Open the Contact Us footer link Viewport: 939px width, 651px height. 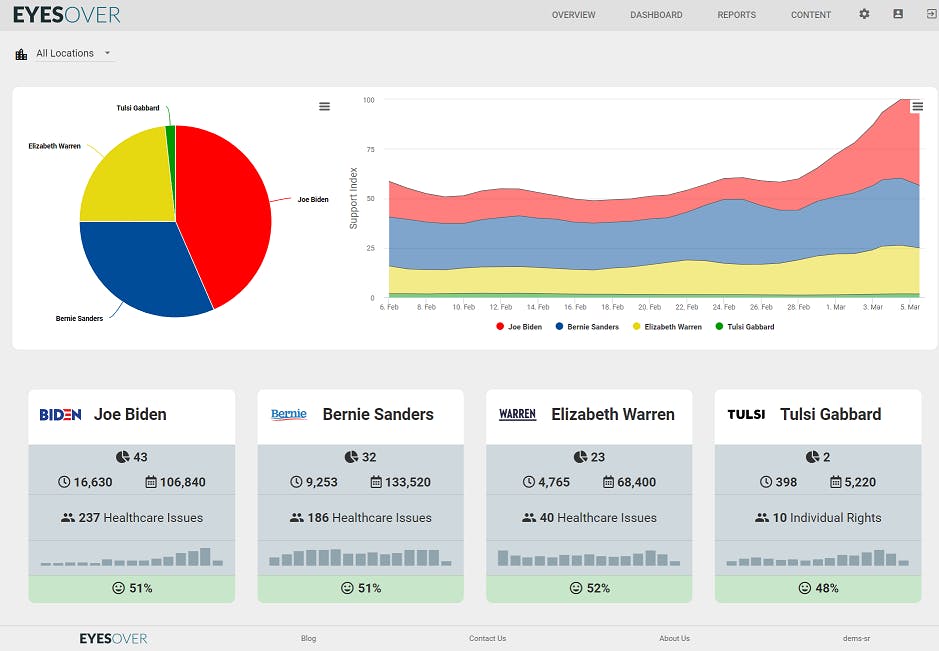pos(487,638)
